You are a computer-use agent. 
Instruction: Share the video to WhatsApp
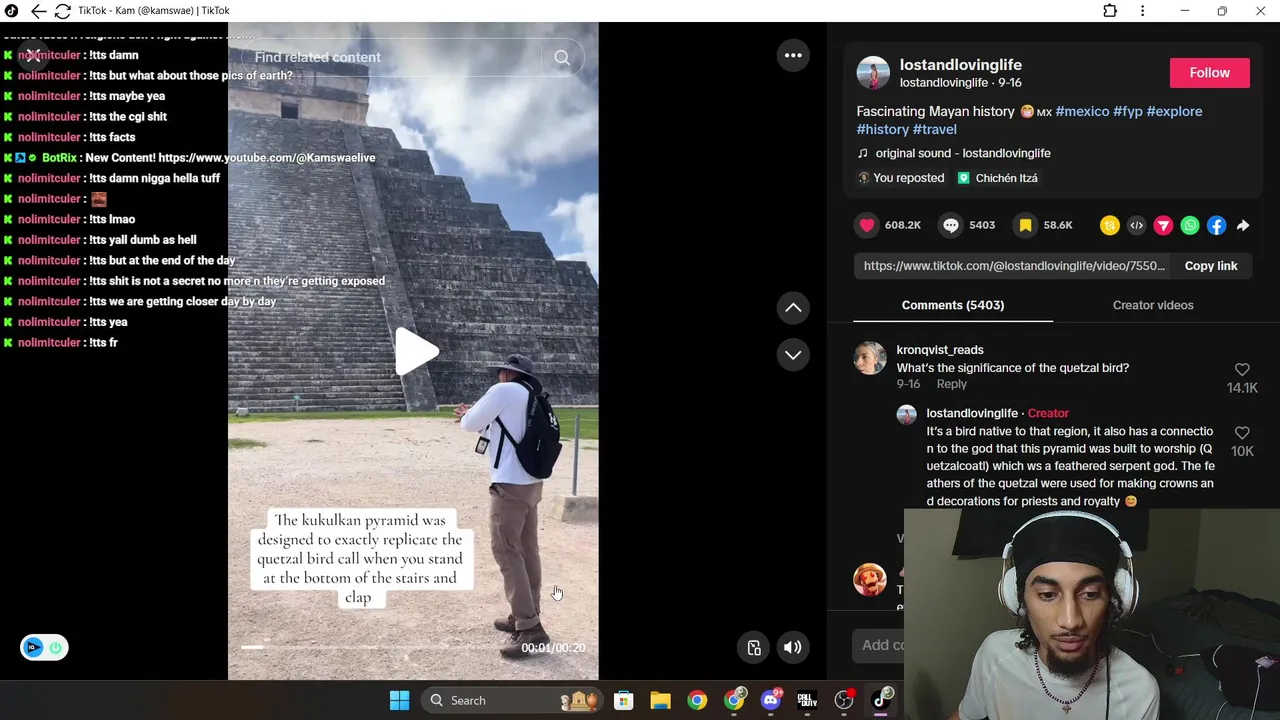tap(1190, 226)
